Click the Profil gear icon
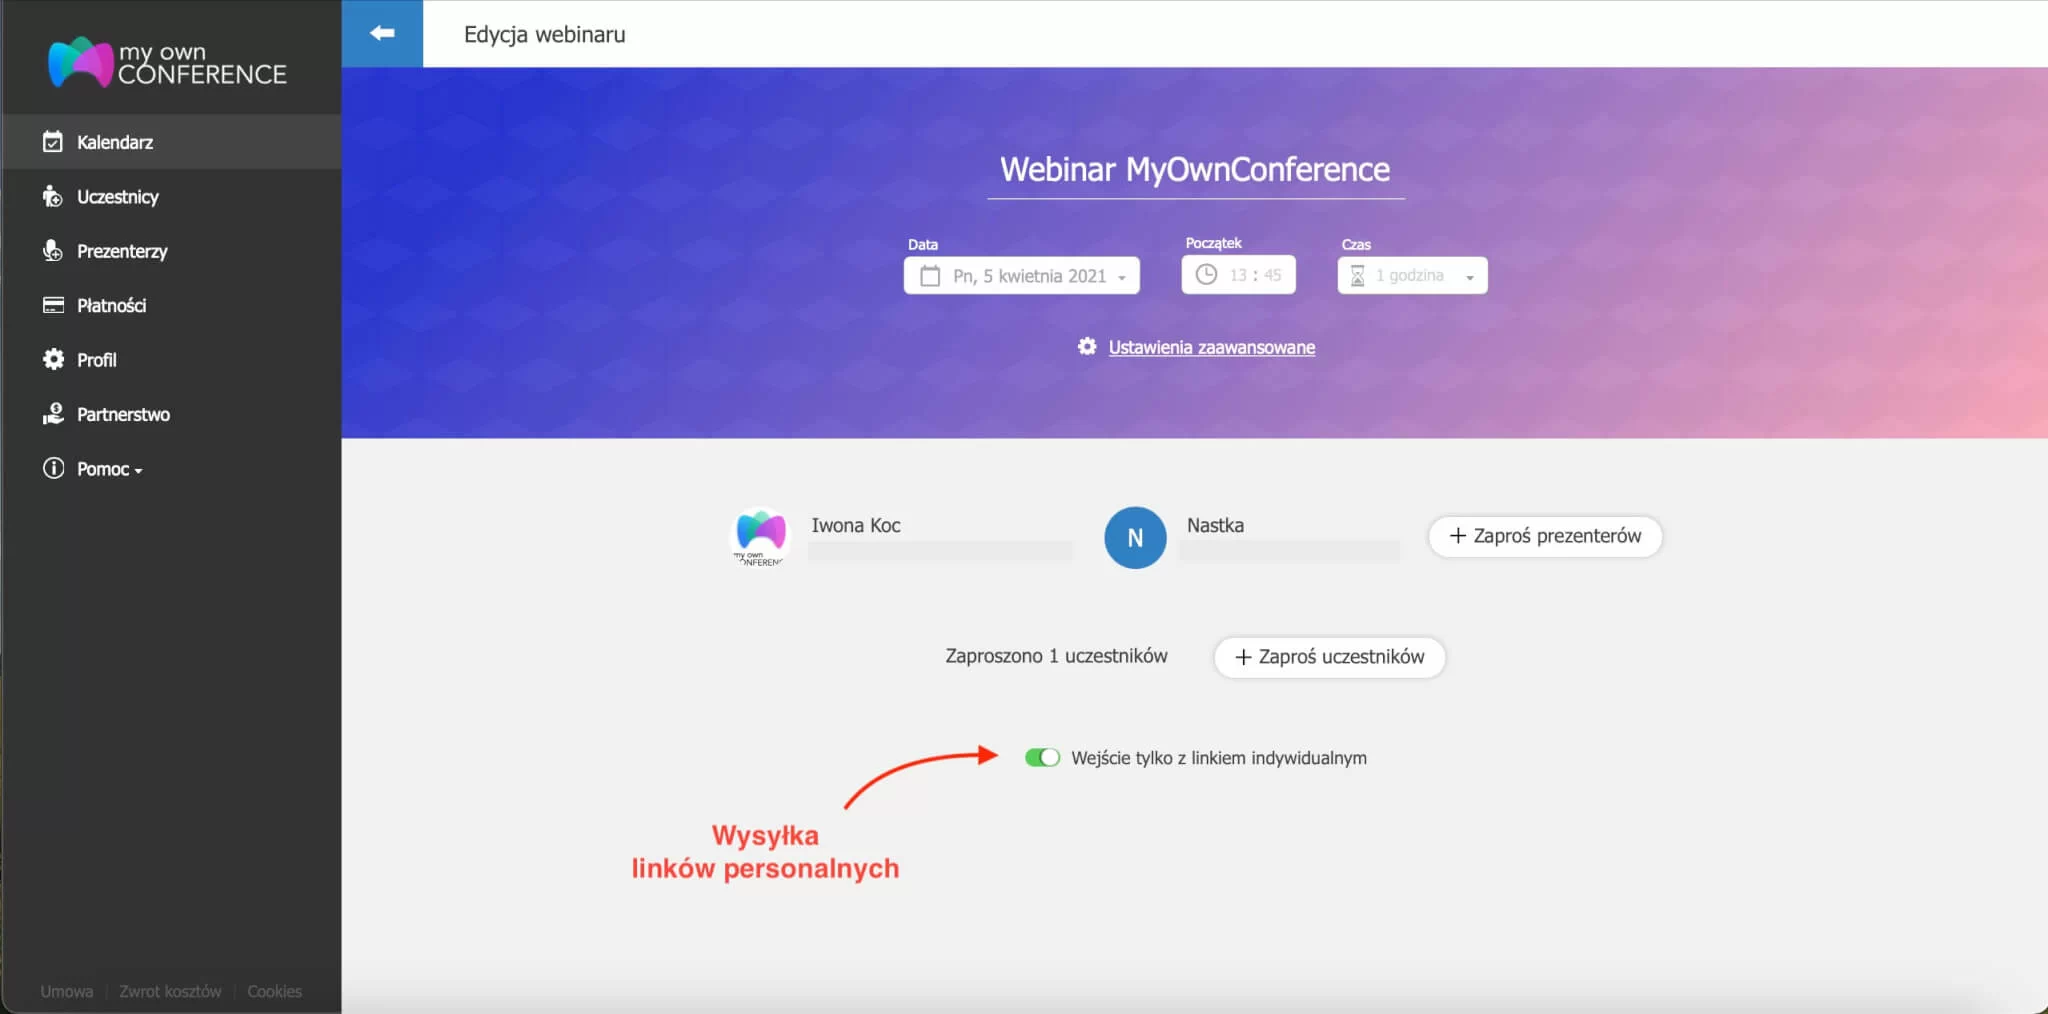2048x1014 pixels. (x=53, y=360)
